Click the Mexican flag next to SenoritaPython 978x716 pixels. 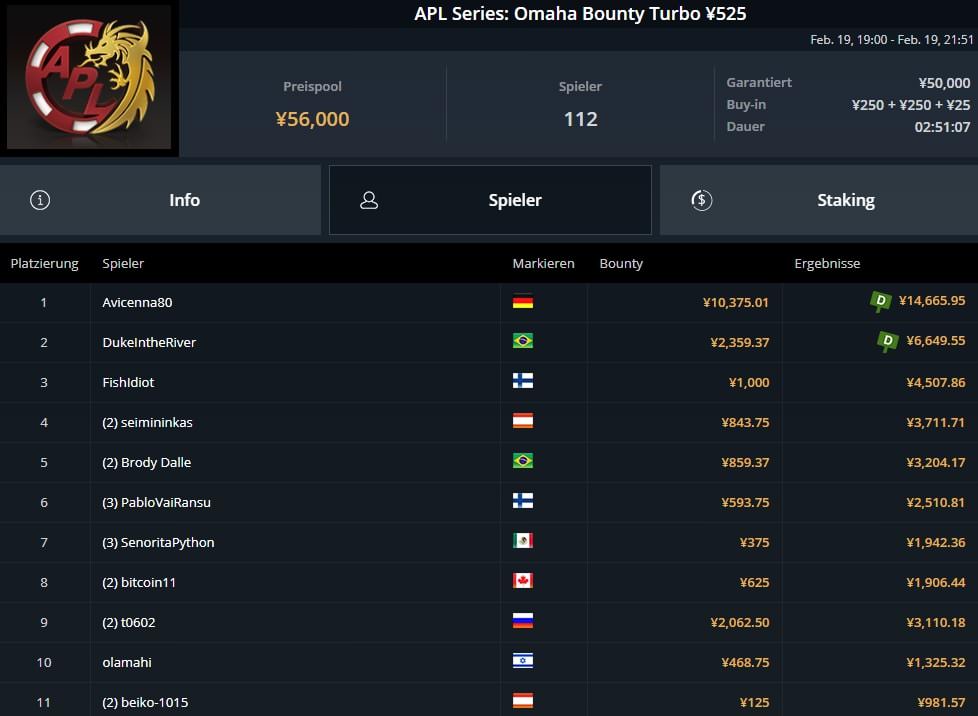[522, 541]
